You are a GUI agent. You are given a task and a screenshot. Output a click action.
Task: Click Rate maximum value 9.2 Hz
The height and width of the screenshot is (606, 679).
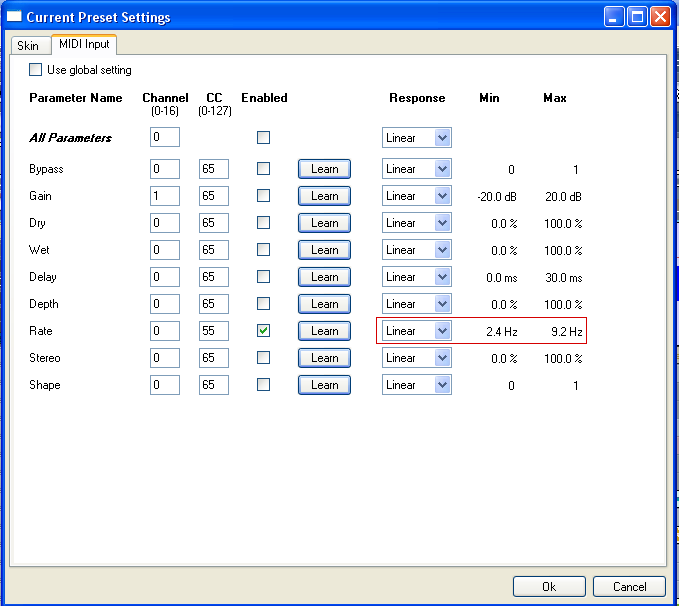pyautogui.click(x=566, y=331)
